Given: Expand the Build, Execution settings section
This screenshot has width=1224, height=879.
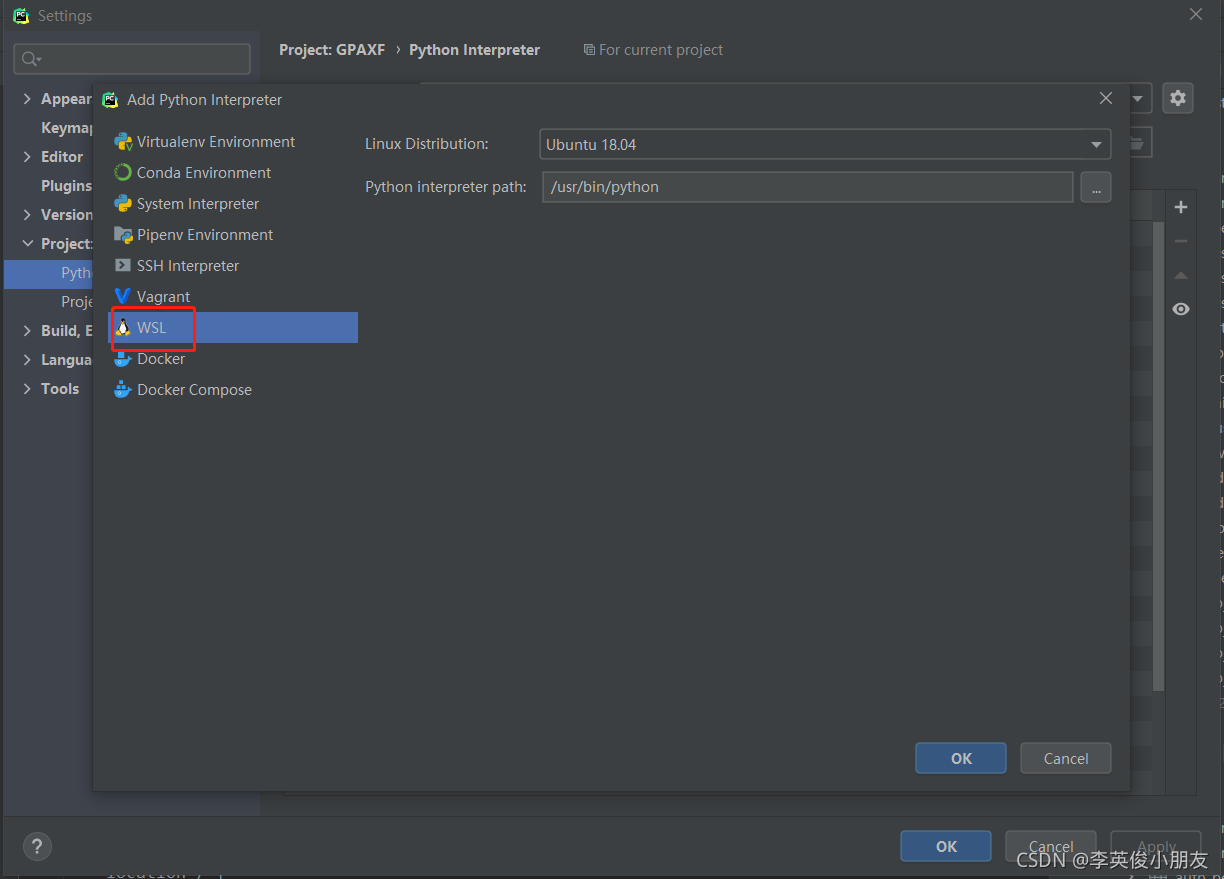Looking at the screenshot, I should pos(27,331).
